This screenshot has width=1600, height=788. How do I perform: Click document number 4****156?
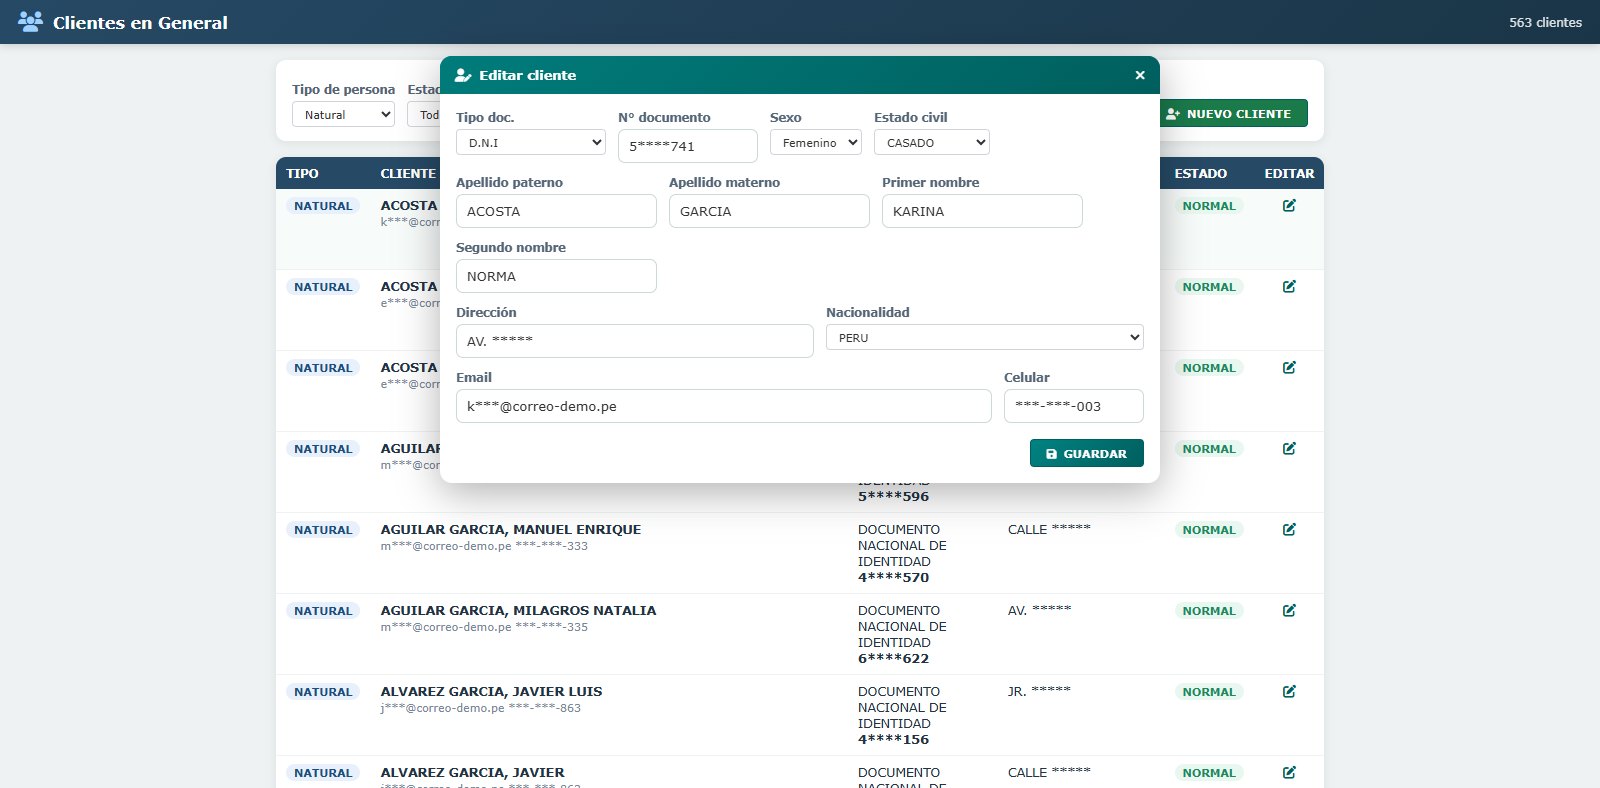[x=893, y=740]
